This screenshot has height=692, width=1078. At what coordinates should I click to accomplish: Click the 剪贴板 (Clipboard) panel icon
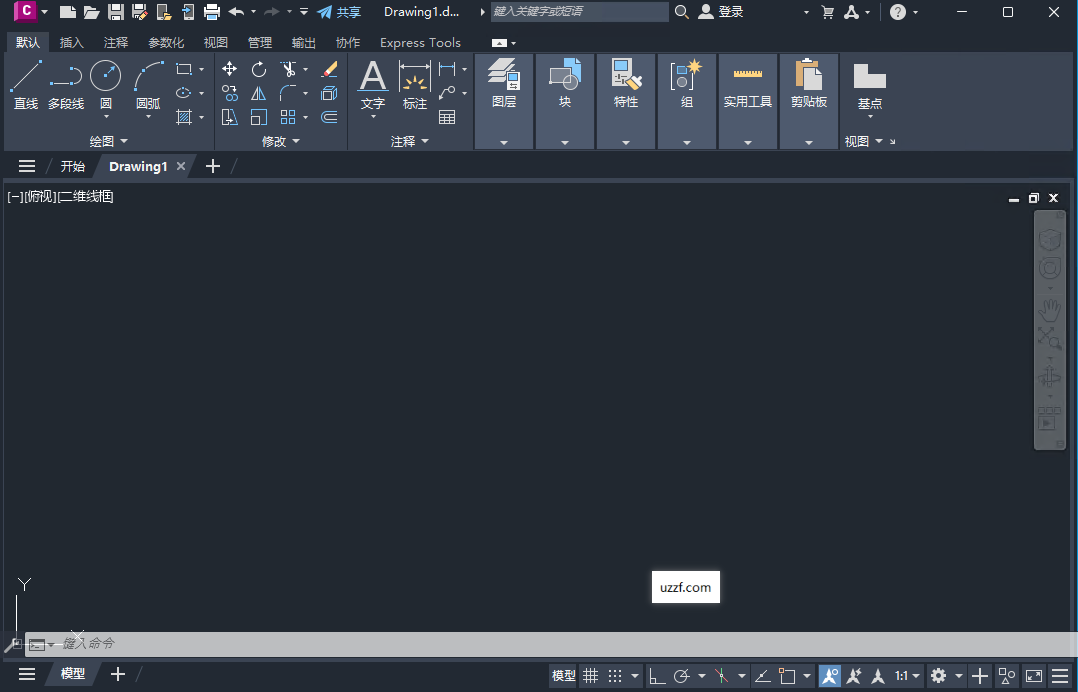[808, 80]
